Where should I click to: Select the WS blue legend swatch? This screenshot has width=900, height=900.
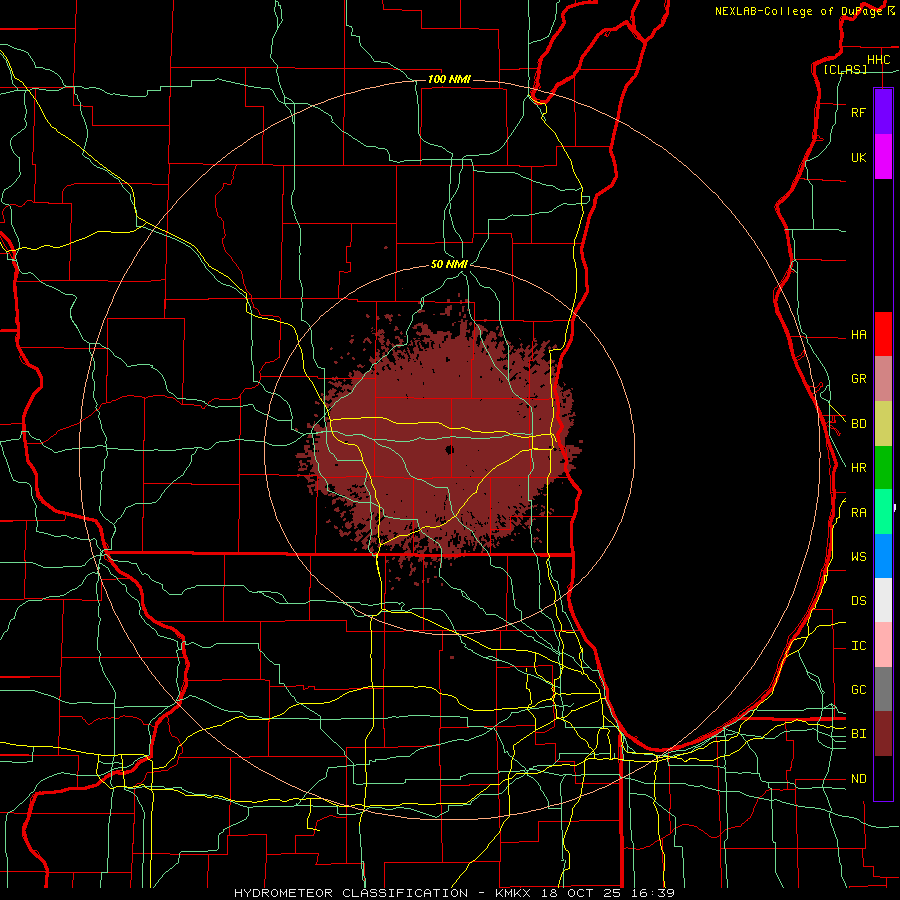tap(883, 556)
